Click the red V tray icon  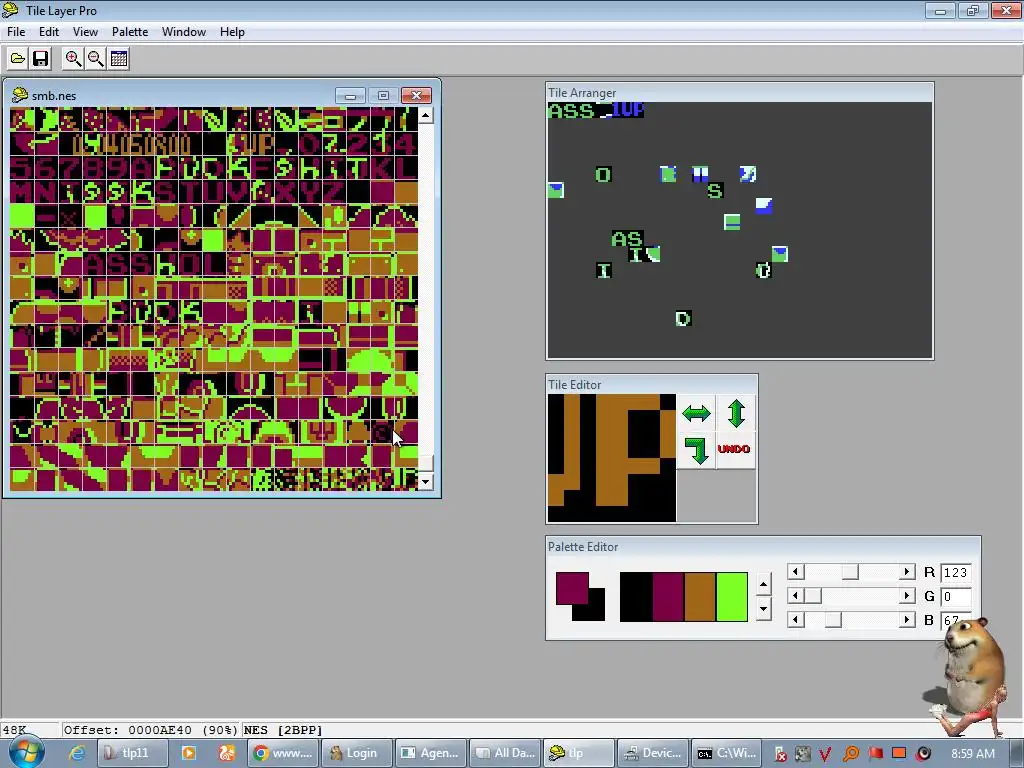(x=825, y=754)
